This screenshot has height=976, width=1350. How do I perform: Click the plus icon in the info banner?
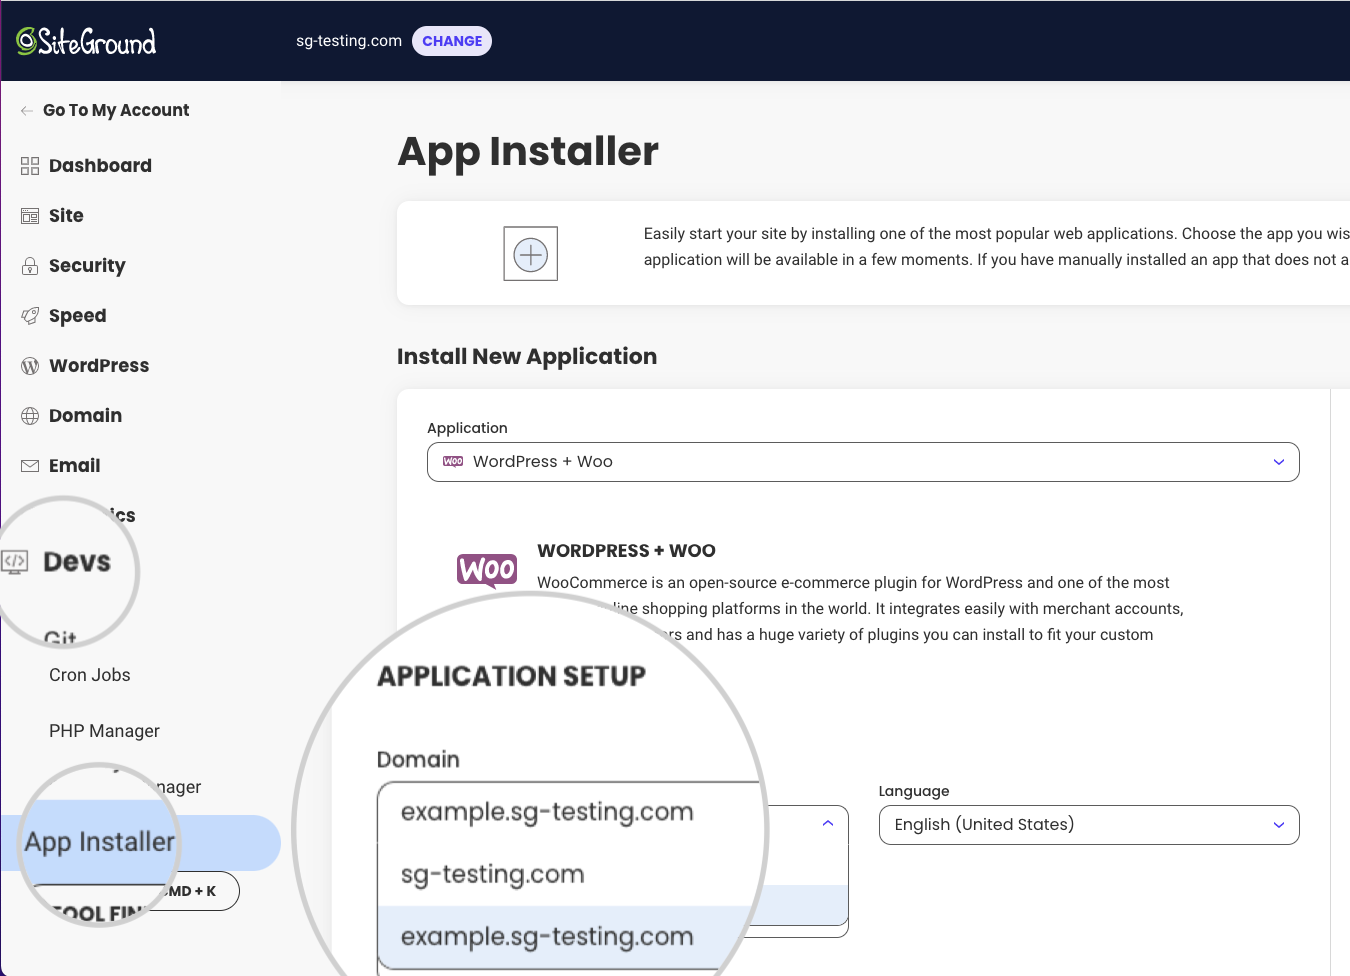[x=530, y=254]
